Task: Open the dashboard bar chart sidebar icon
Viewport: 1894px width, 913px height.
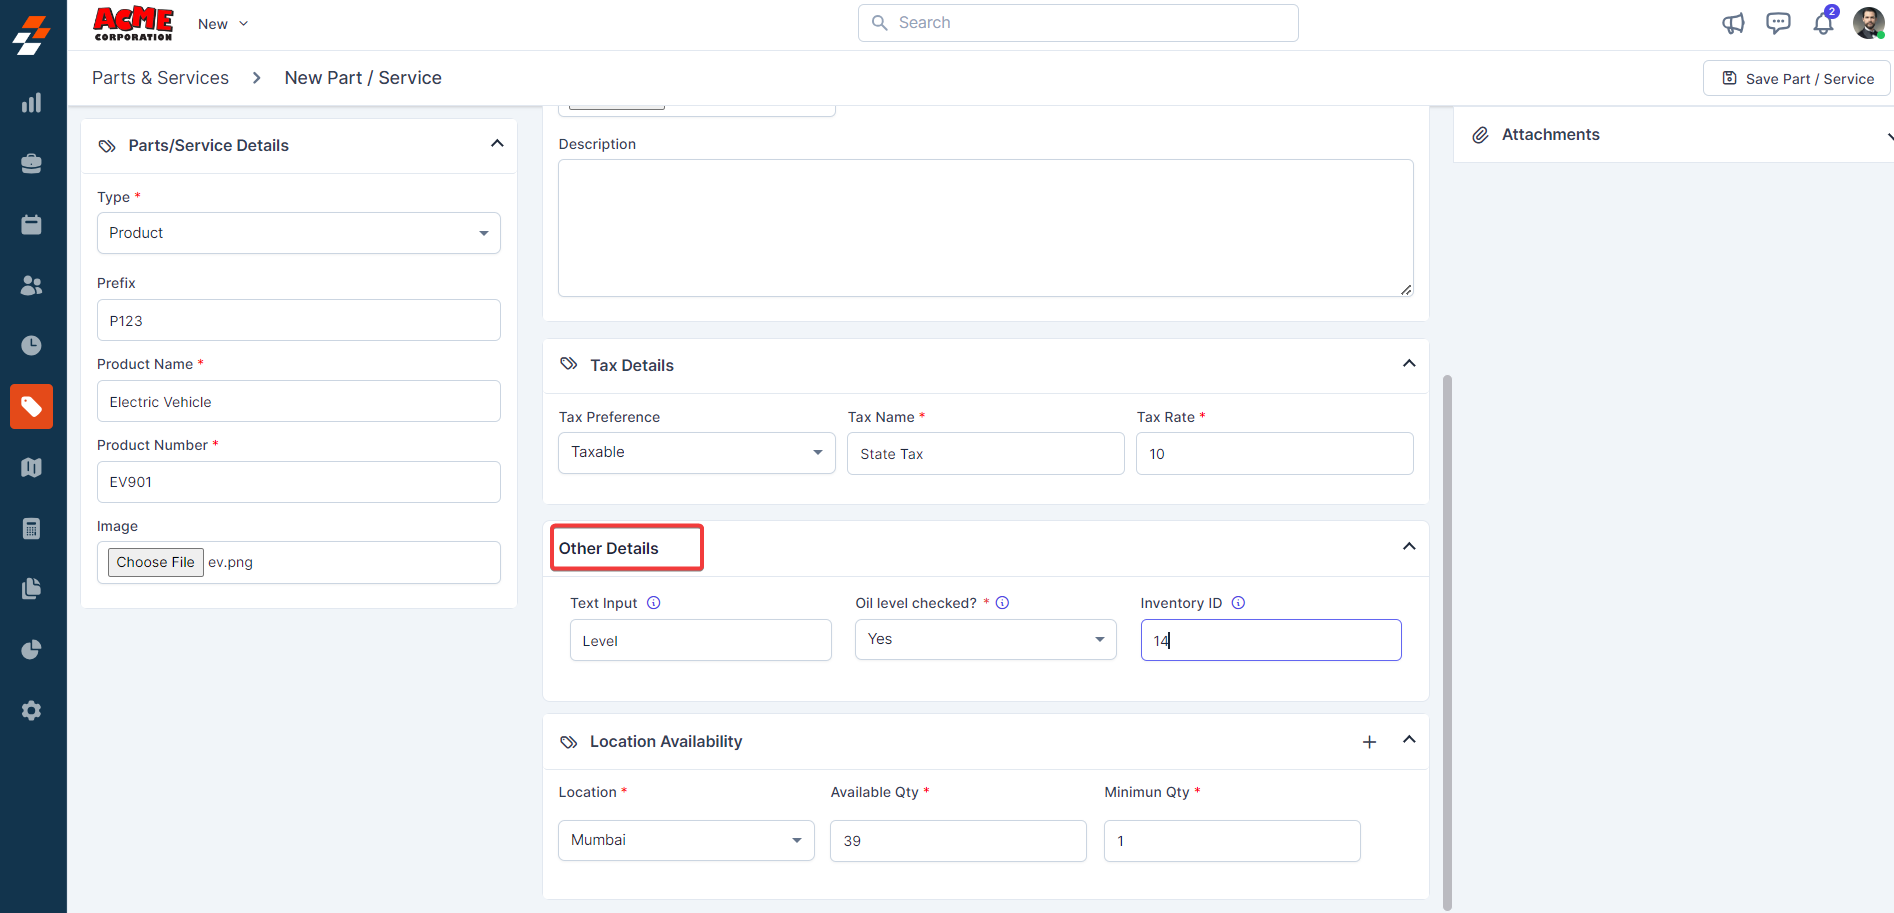Action: [32, 103]
